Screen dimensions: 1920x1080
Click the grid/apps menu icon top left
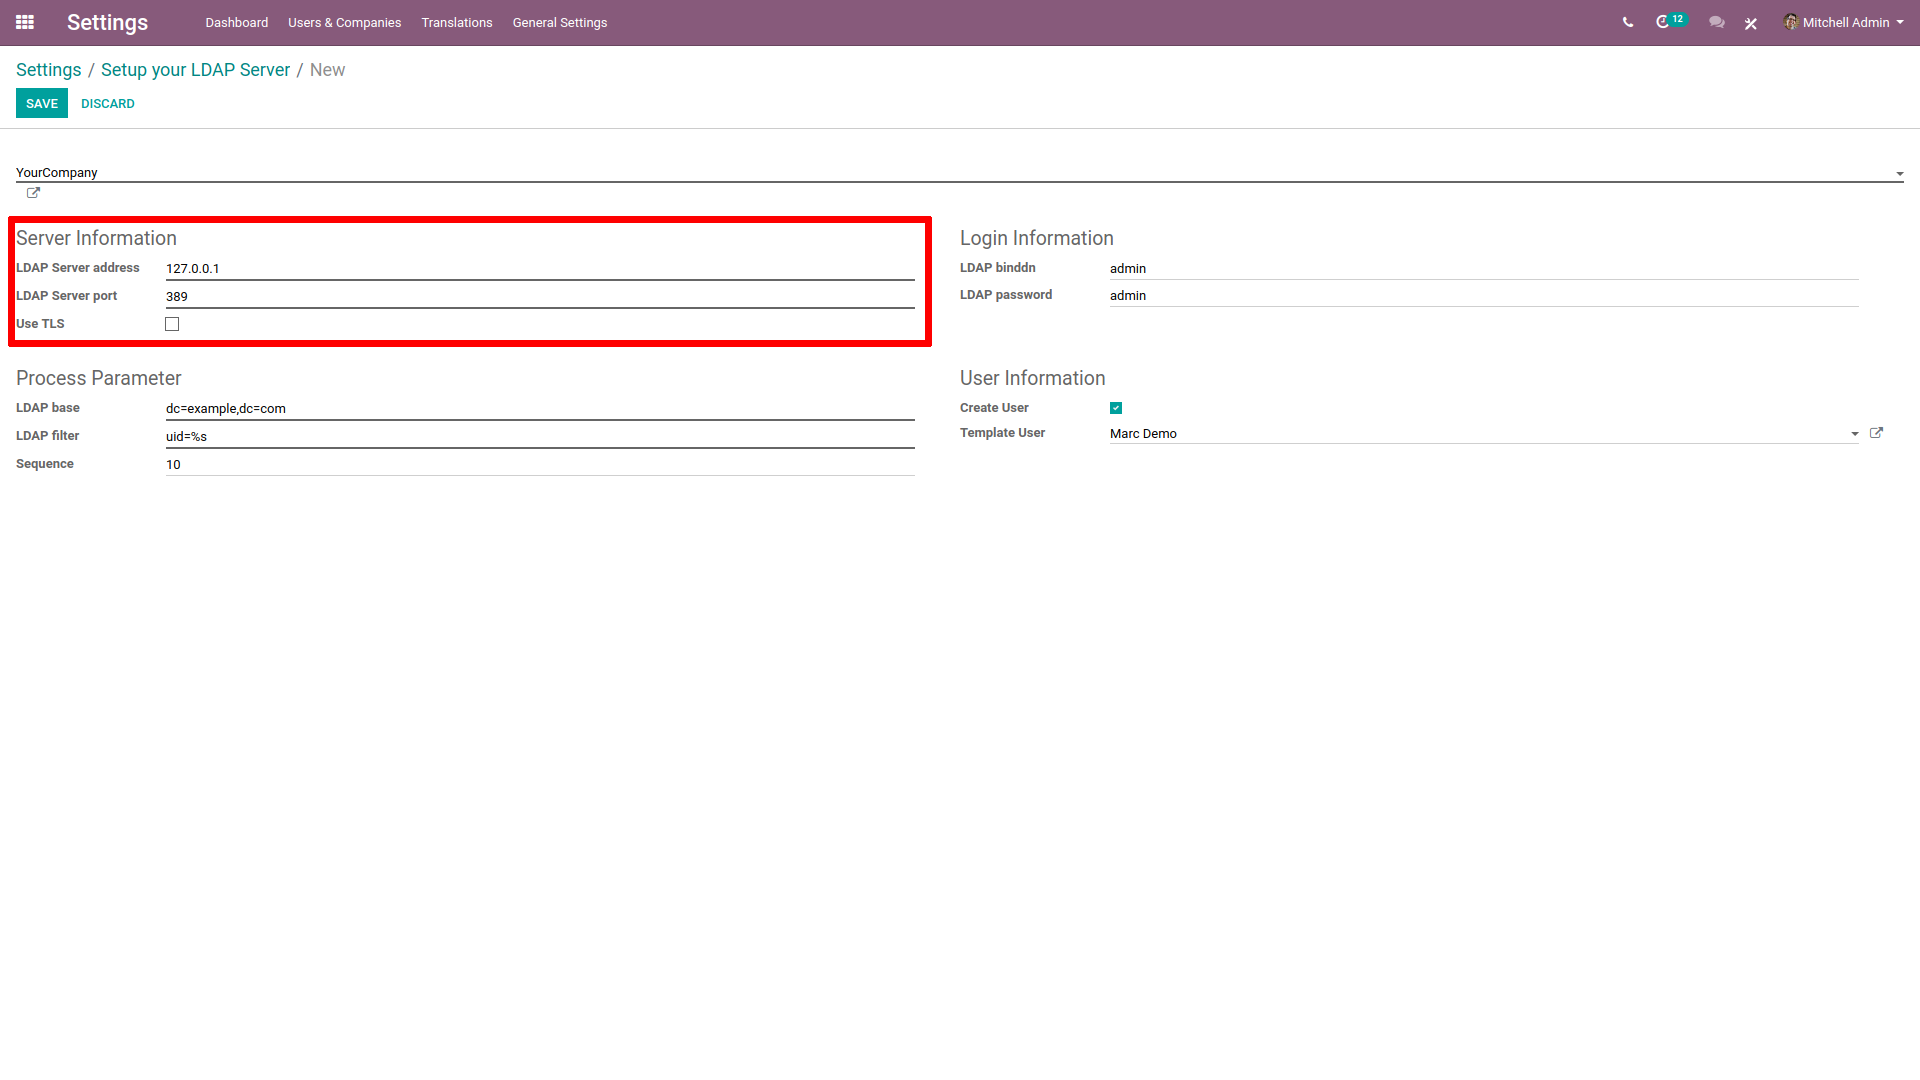25,22
